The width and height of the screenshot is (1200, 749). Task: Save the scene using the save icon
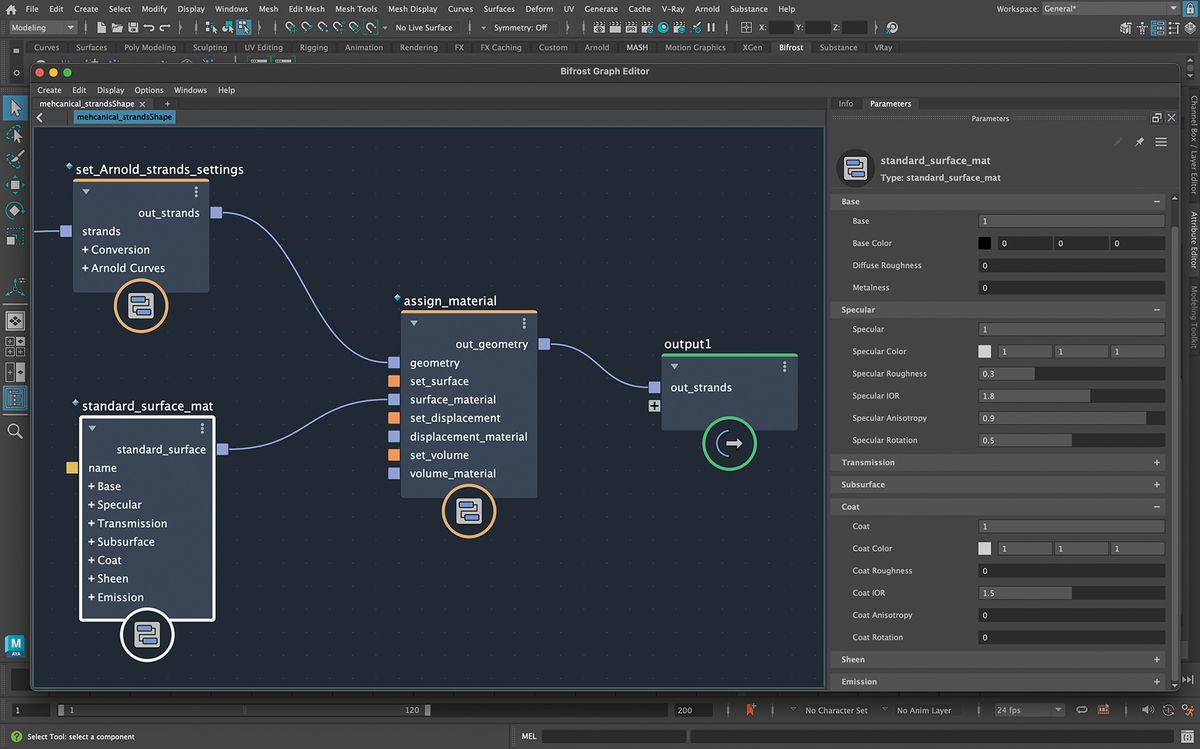click(135, 28)
